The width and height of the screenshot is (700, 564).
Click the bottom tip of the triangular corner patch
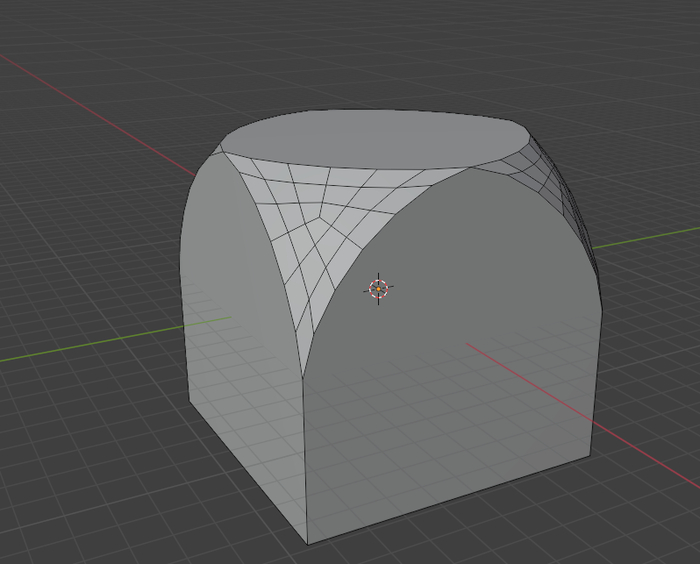point(304,365)
